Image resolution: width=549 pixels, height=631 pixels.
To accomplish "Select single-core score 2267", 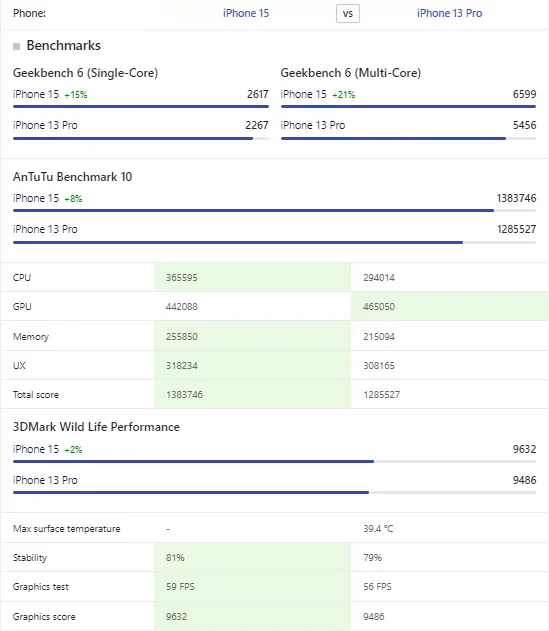I will 257,125.
